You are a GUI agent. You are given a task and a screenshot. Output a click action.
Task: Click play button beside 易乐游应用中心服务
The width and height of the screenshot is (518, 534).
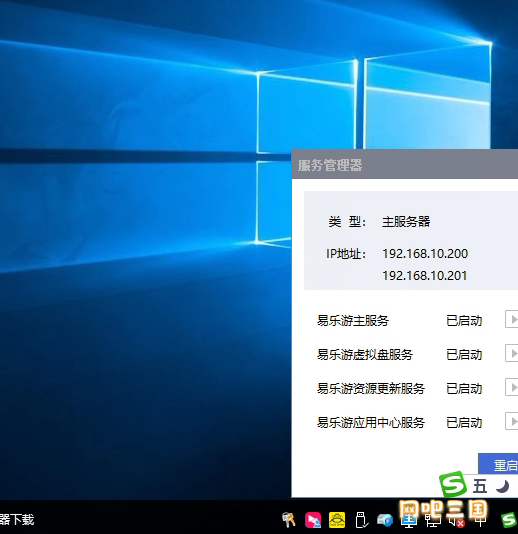[x=512, y=422]
